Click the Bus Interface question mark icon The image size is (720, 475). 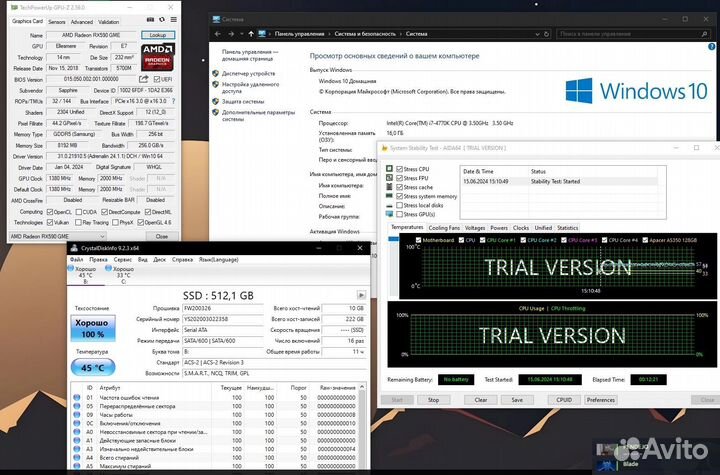coord(173,101)
